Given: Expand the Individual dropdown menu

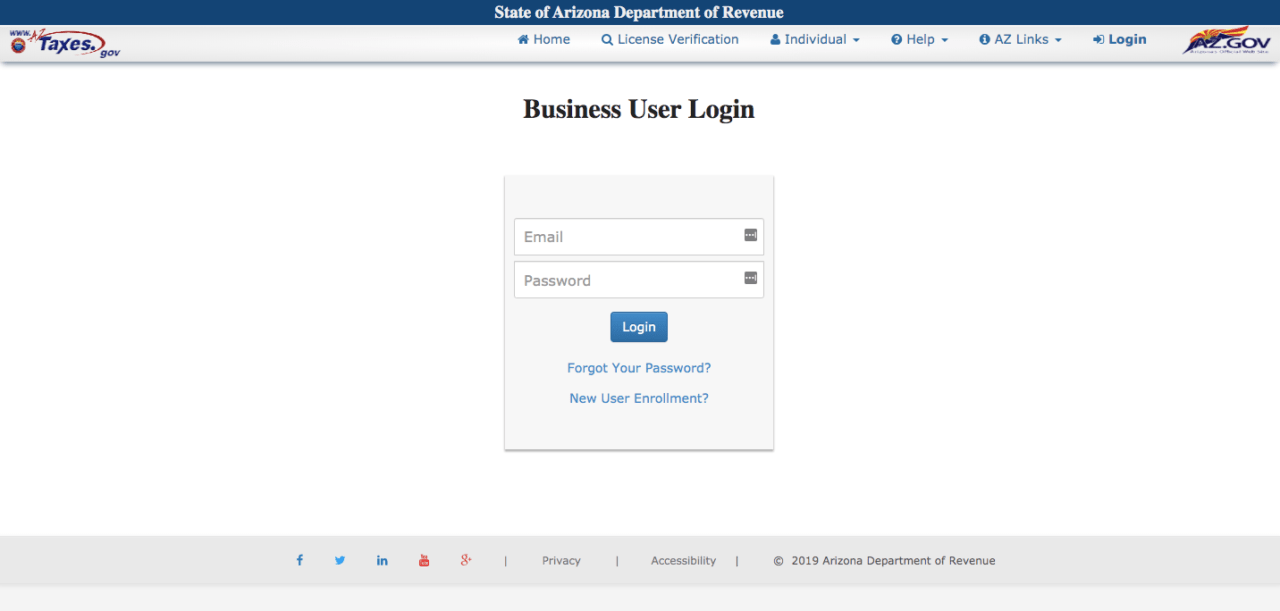Looking at the screenshot, I should pyautogui.click(x=815, y=40).
